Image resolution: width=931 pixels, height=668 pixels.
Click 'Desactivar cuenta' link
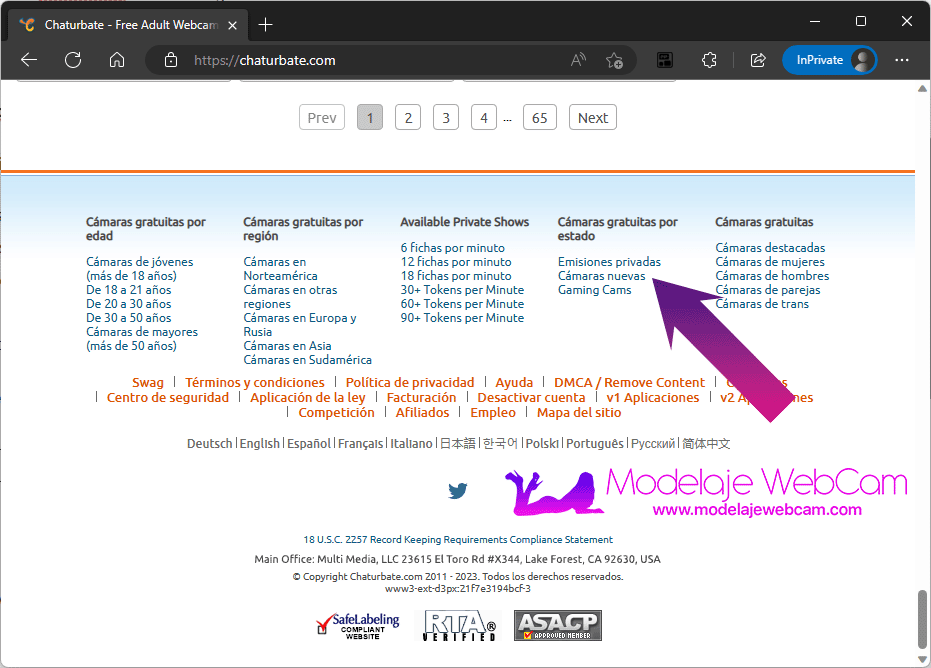pos(531,398)
